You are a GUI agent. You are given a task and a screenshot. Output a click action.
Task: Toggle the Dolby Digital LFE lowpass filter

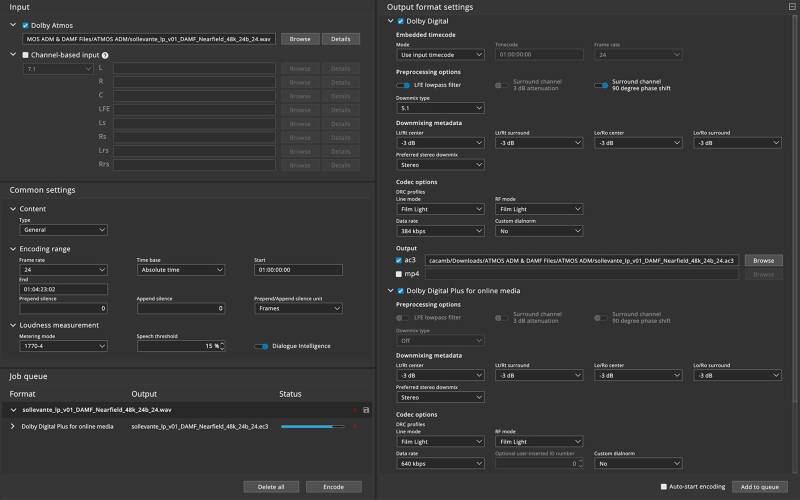(403, 85)
